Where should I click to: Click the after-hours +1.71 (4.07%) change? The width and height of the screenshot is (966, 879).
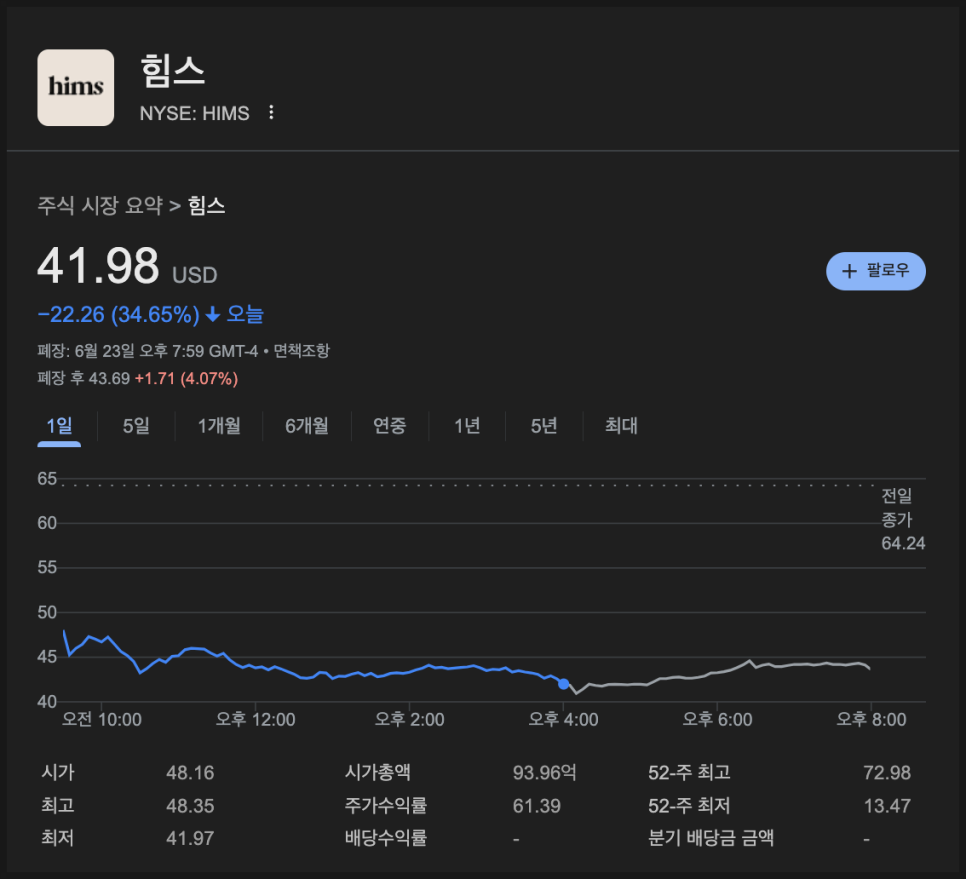[x=186, y=378]
